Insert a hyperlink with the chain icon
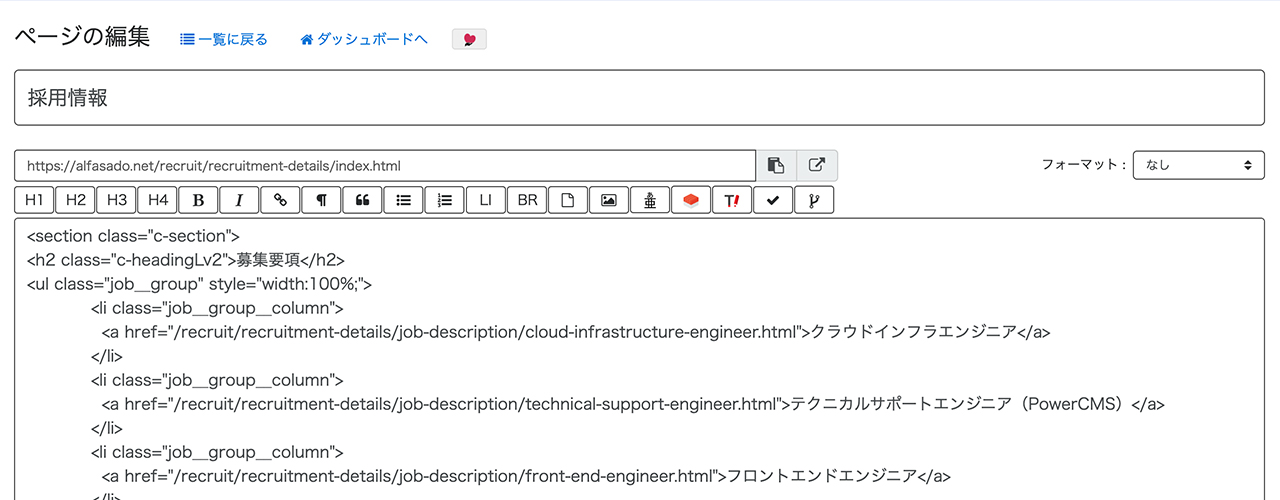The image size is (1280, 500). tap(280, 200)
